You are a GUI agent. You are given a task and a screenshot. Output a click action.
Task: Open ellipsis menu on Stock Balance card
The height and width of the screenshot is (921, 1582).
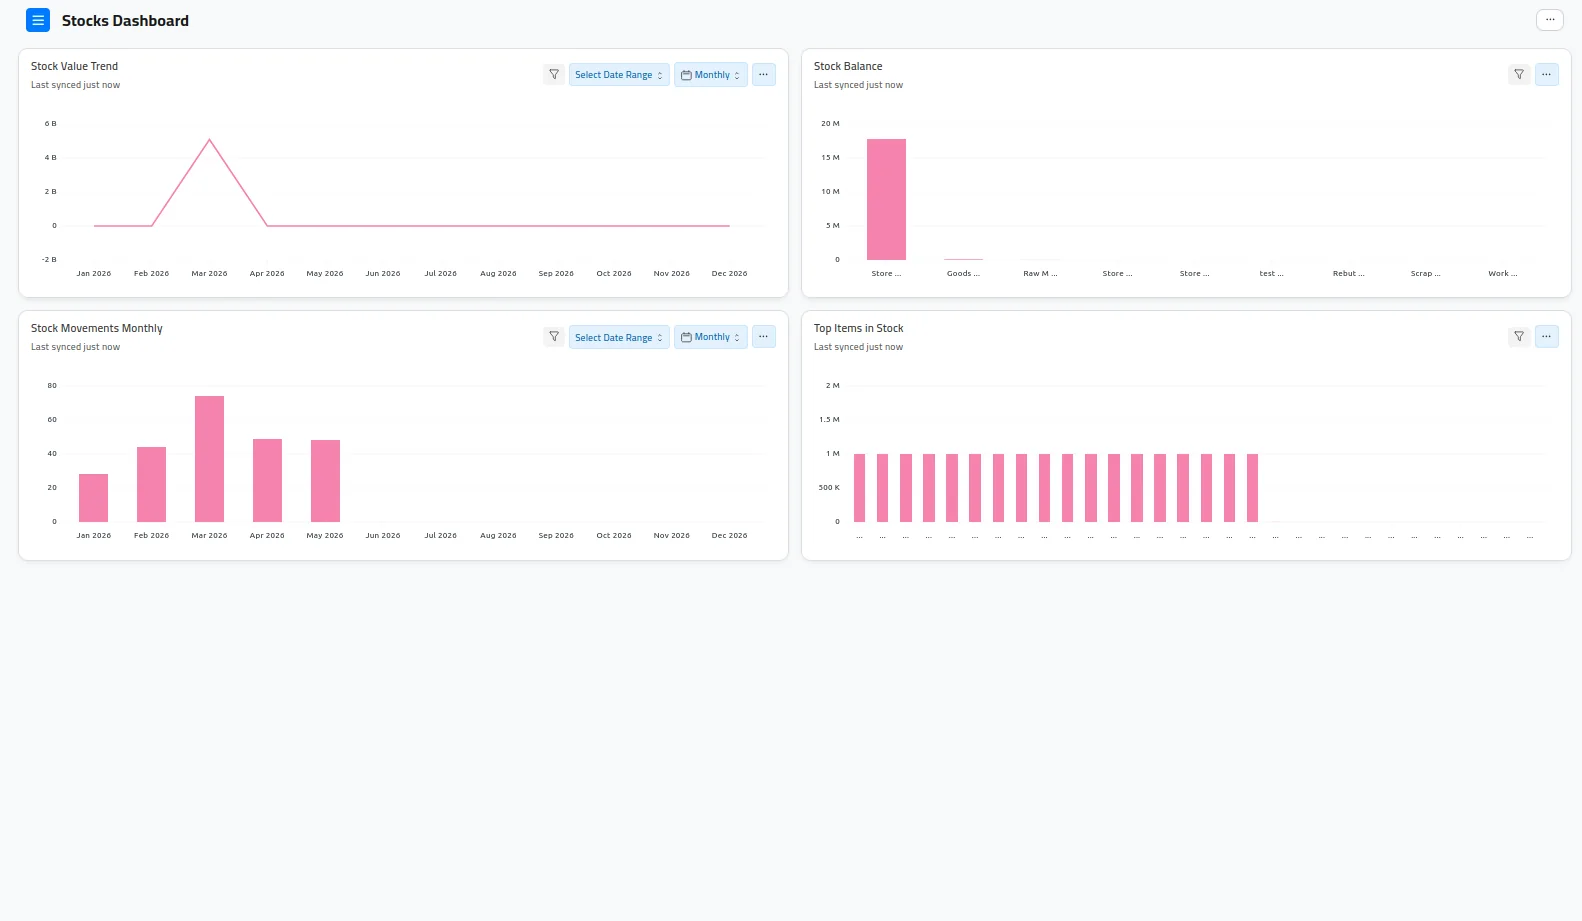tap(1546, 75)
